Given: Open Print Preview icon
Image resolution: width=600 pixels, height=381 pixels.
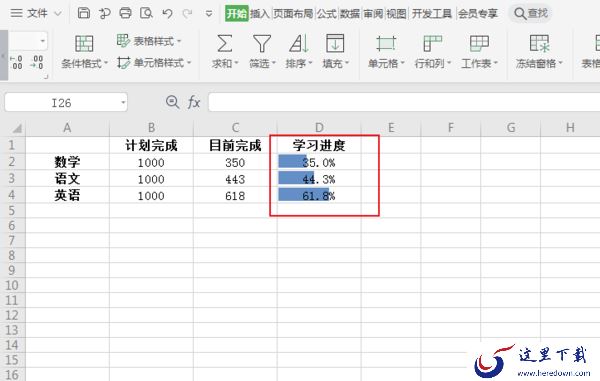Looking at the screenshot, I should pyautogui.click(x=146, y=13).
